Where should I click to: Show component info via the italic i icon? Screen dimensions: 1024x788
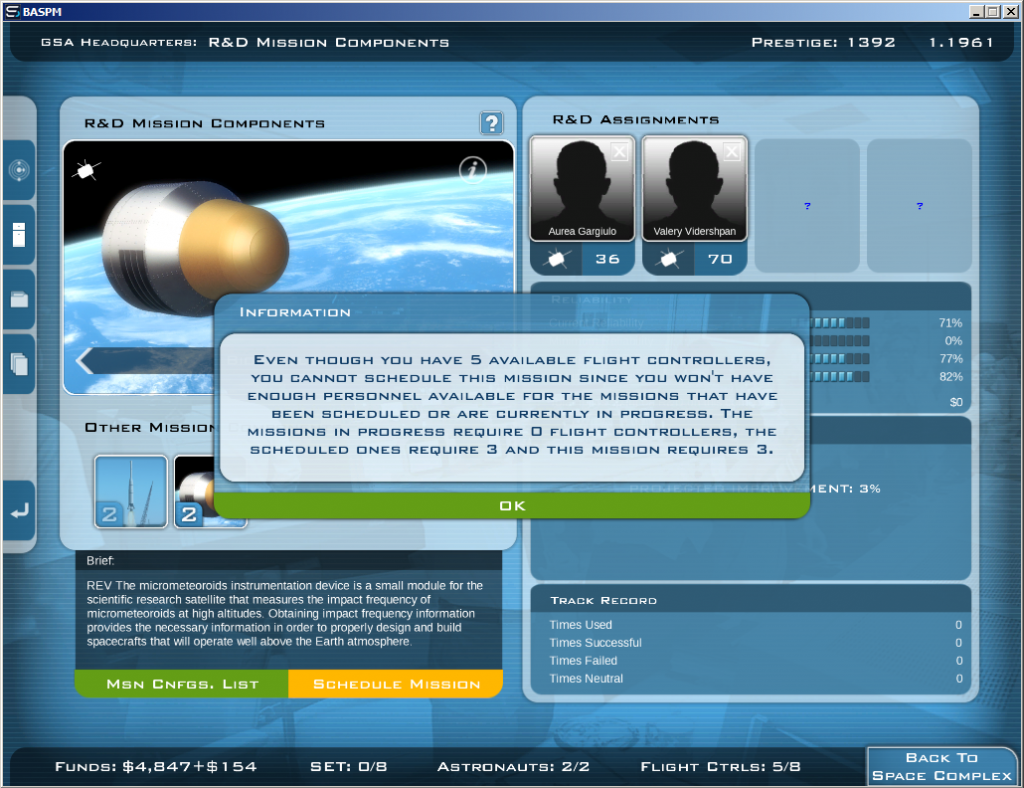tap(472, 170)
